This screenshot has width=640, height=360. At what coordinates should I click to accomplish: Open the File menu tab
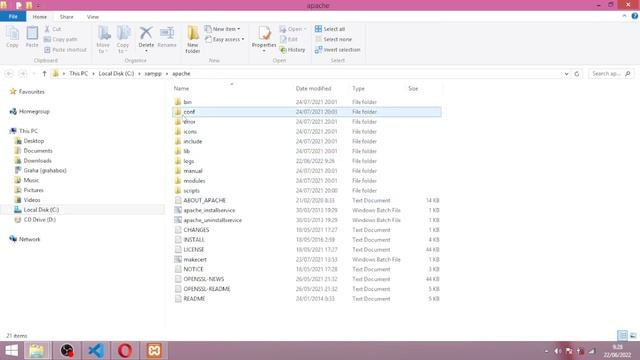(13, 17)
